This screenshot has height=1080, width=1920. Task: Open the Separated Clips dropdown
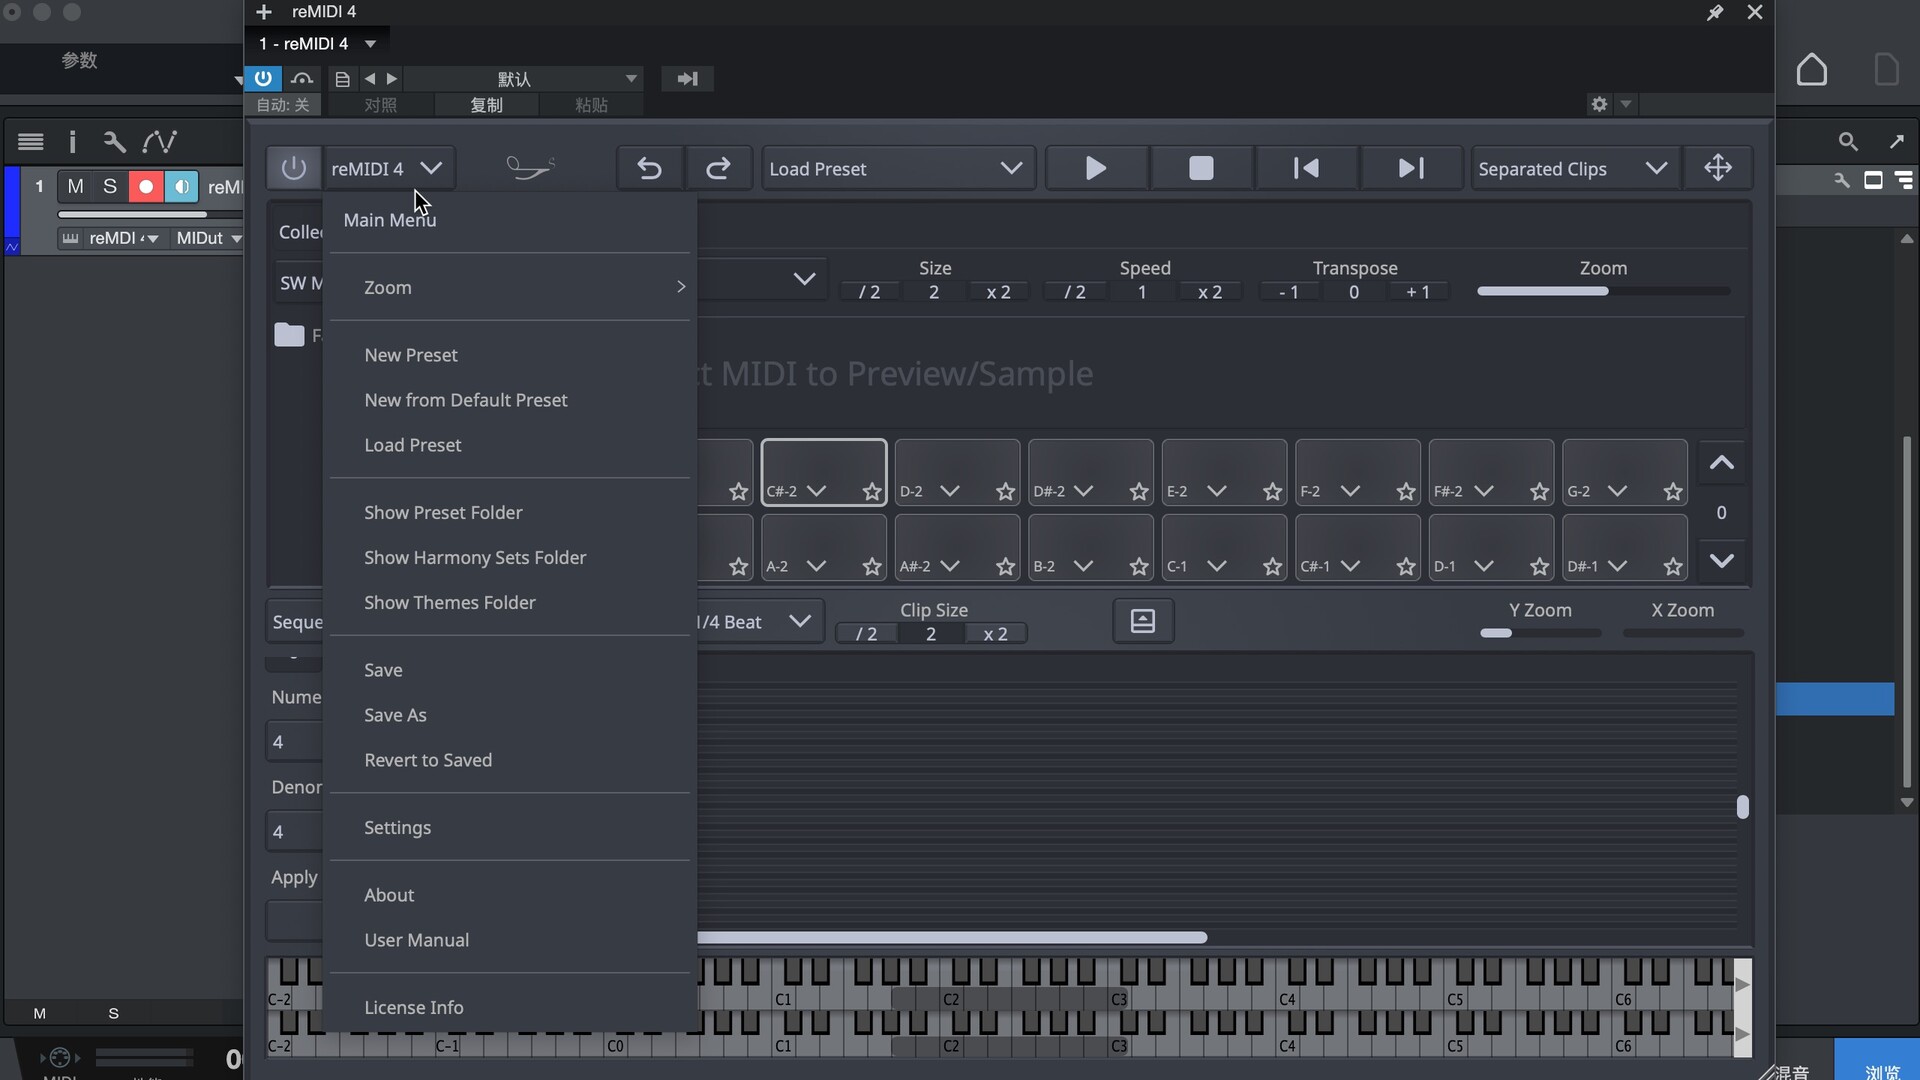pyautogui.click(x=1574, y=168)
